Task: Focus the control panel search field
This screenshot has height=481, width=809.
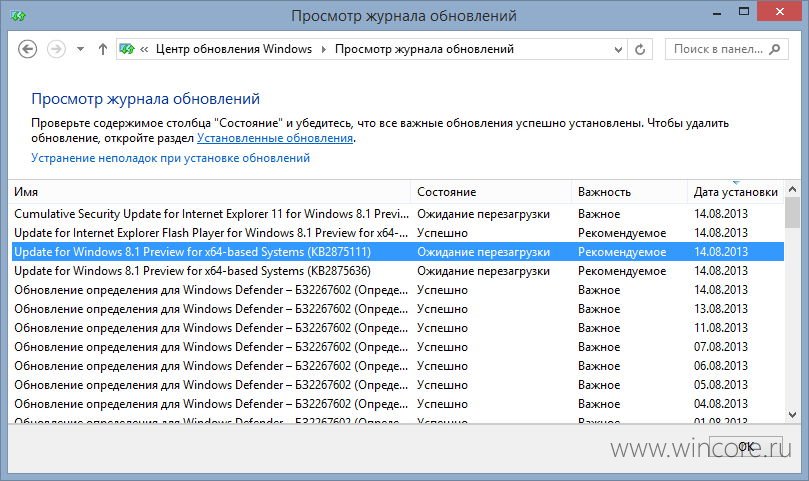Action: click(726, 50)
